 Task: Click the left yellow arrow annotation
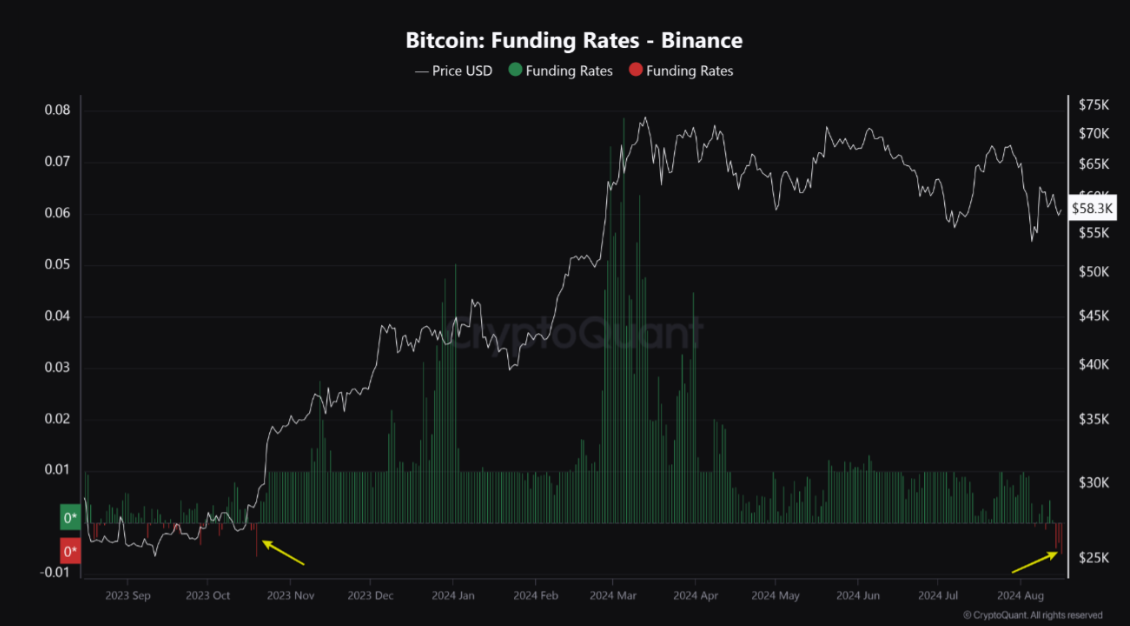(284, 552)
